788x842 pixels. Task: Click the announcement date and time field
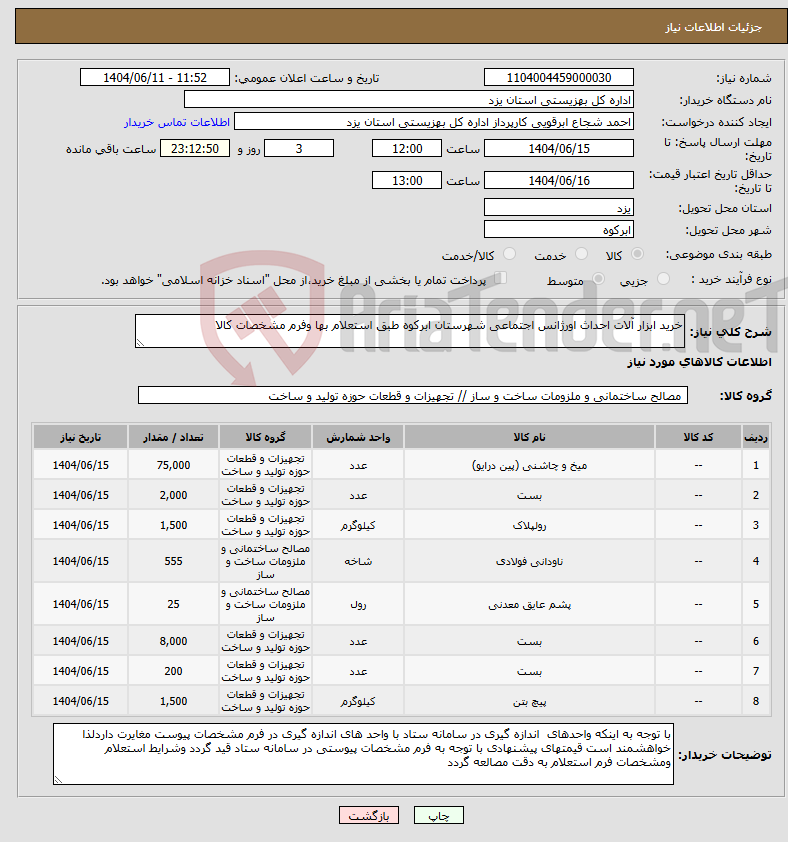pos(155,77)
